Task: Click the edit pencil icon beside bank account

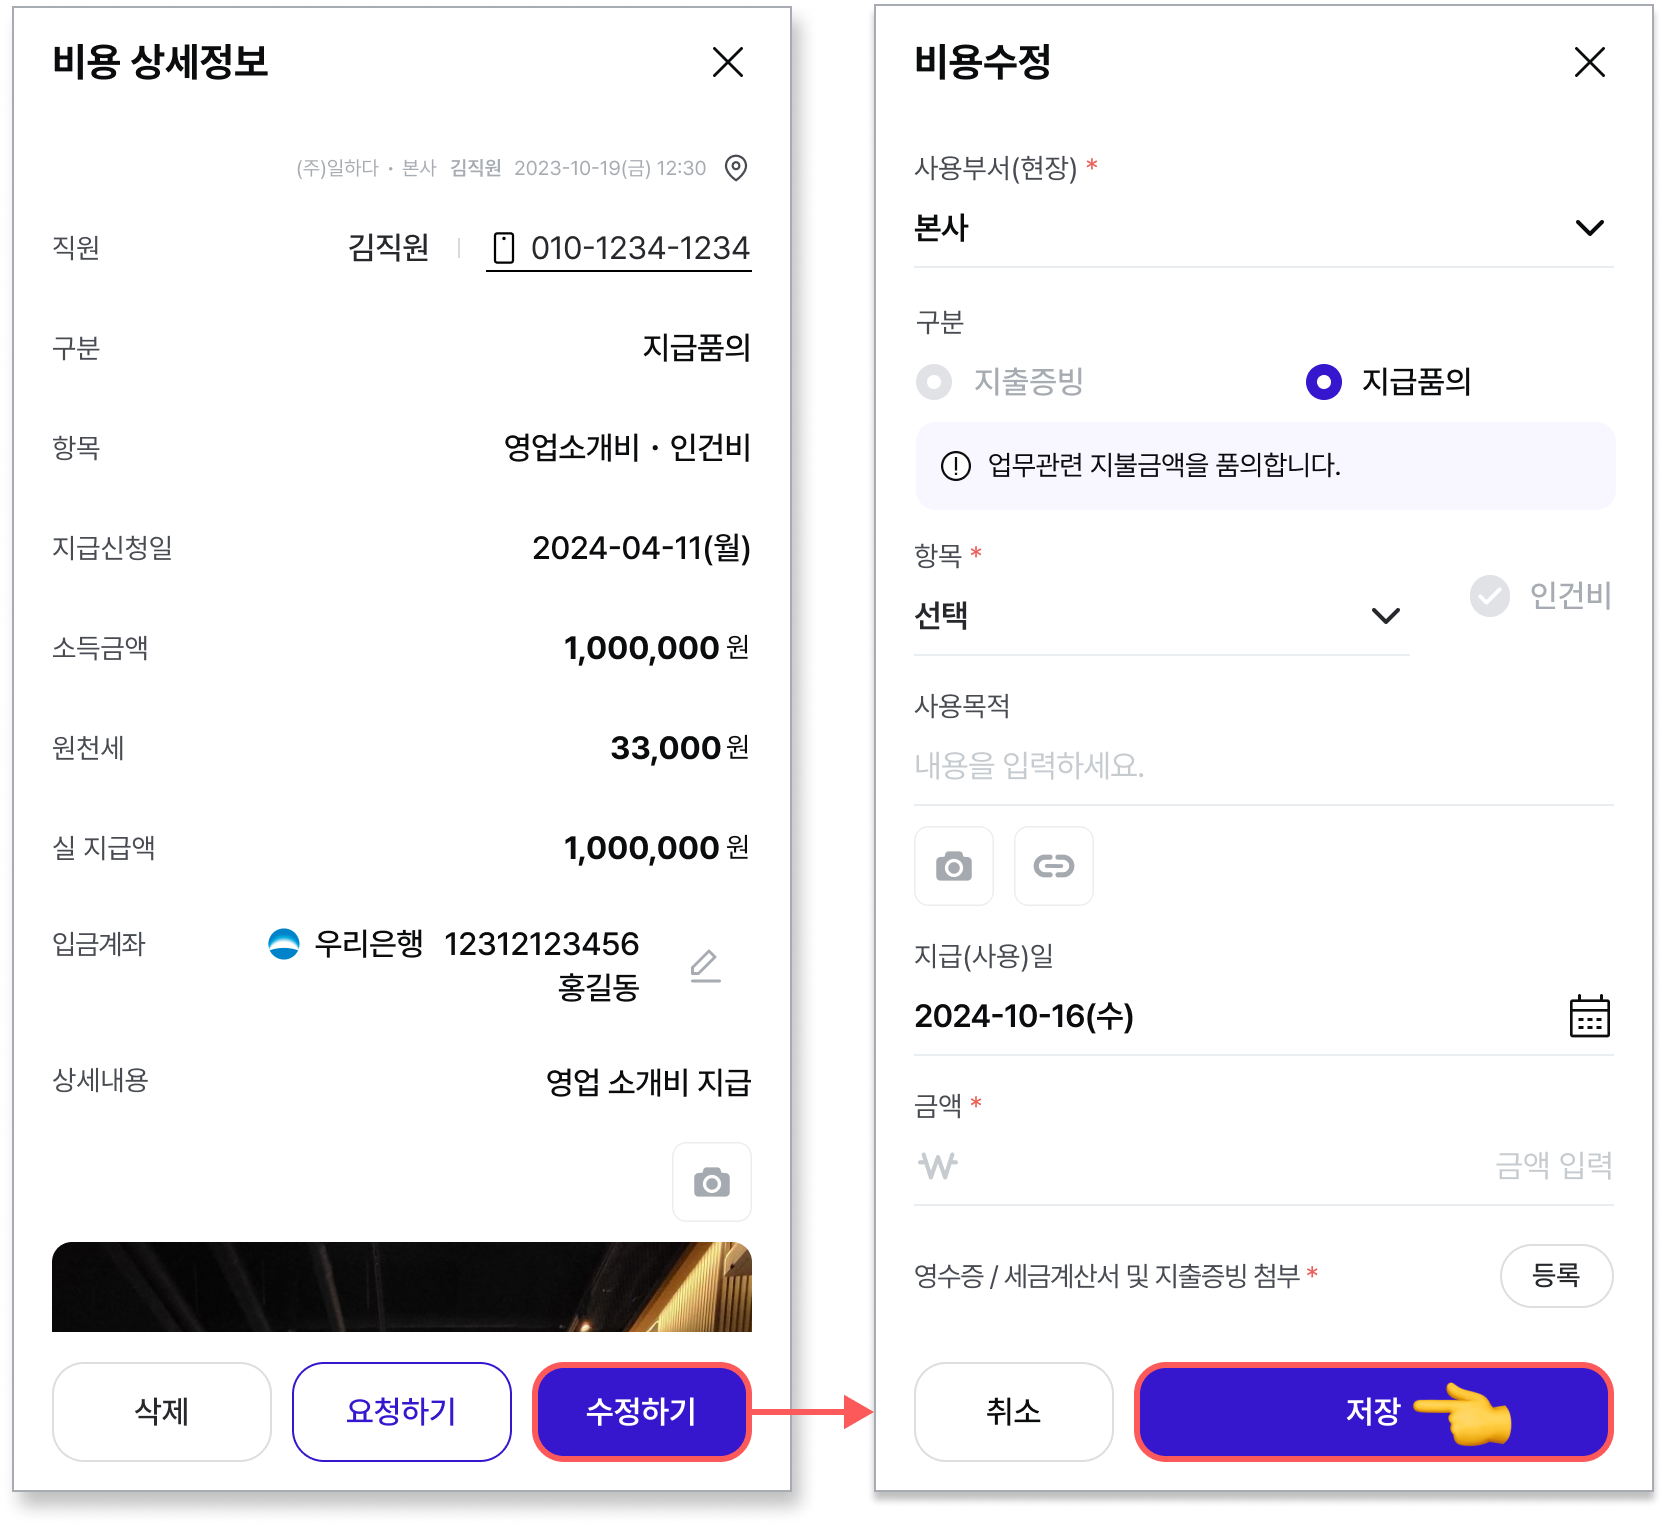Action: click(706, 966)
